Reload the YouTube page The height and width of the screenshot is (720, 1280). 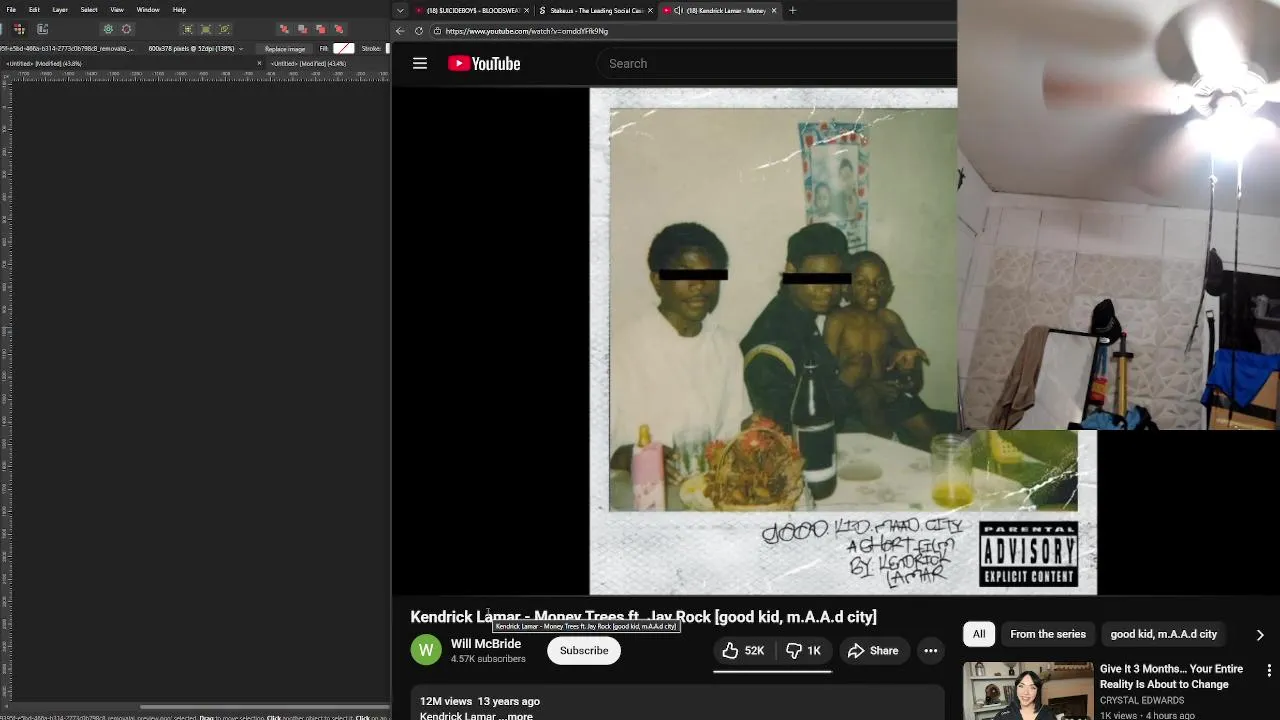click(x=419, y=31)
